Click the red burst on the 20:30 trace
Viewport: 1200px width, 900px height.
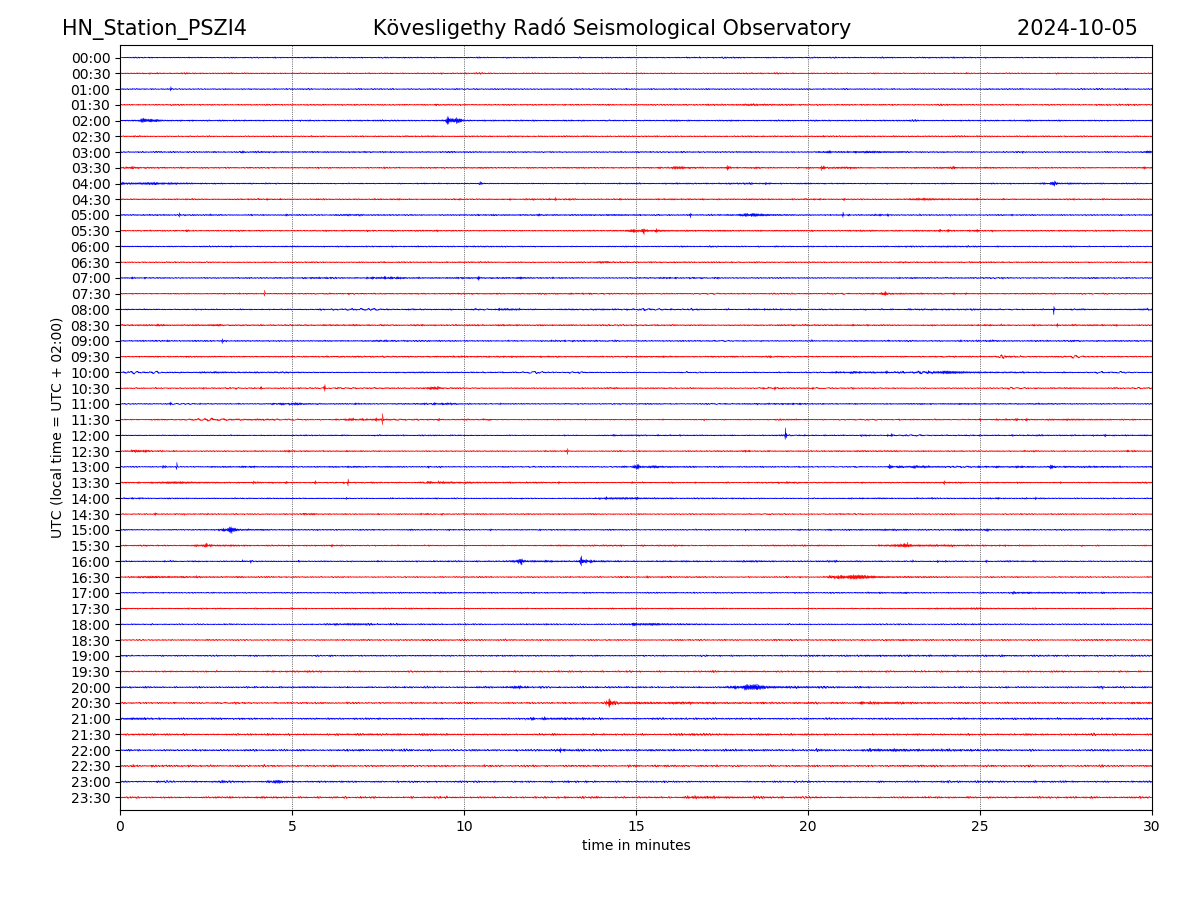609,703
